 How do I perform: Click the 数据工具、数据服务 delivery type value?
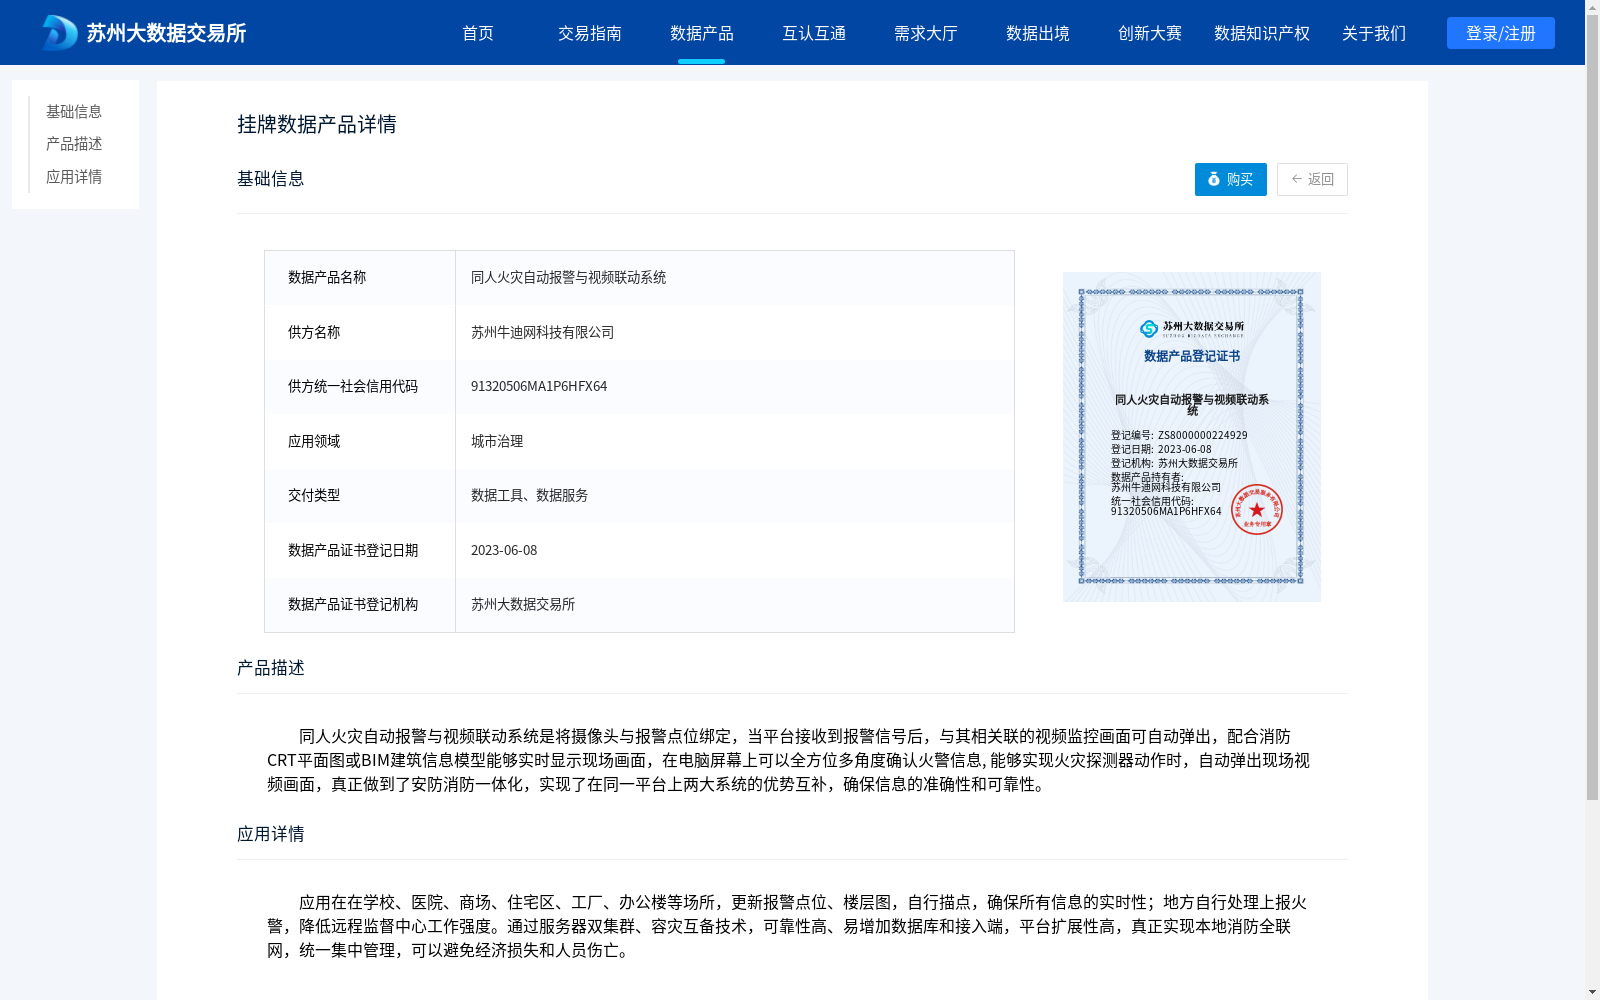click(x=529, y=495)
